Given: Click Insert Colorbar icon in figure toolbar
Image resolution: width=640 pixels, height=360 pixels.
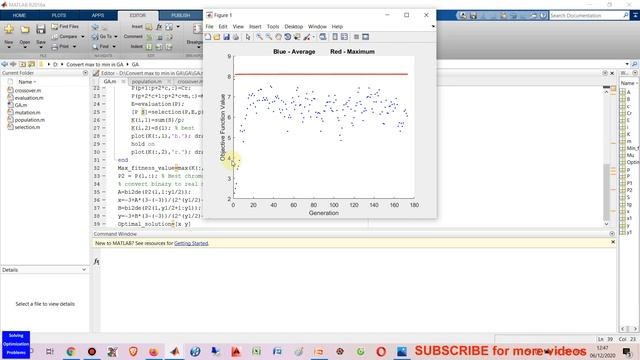Looking at the screenshot, I should [x=335, y=37].
